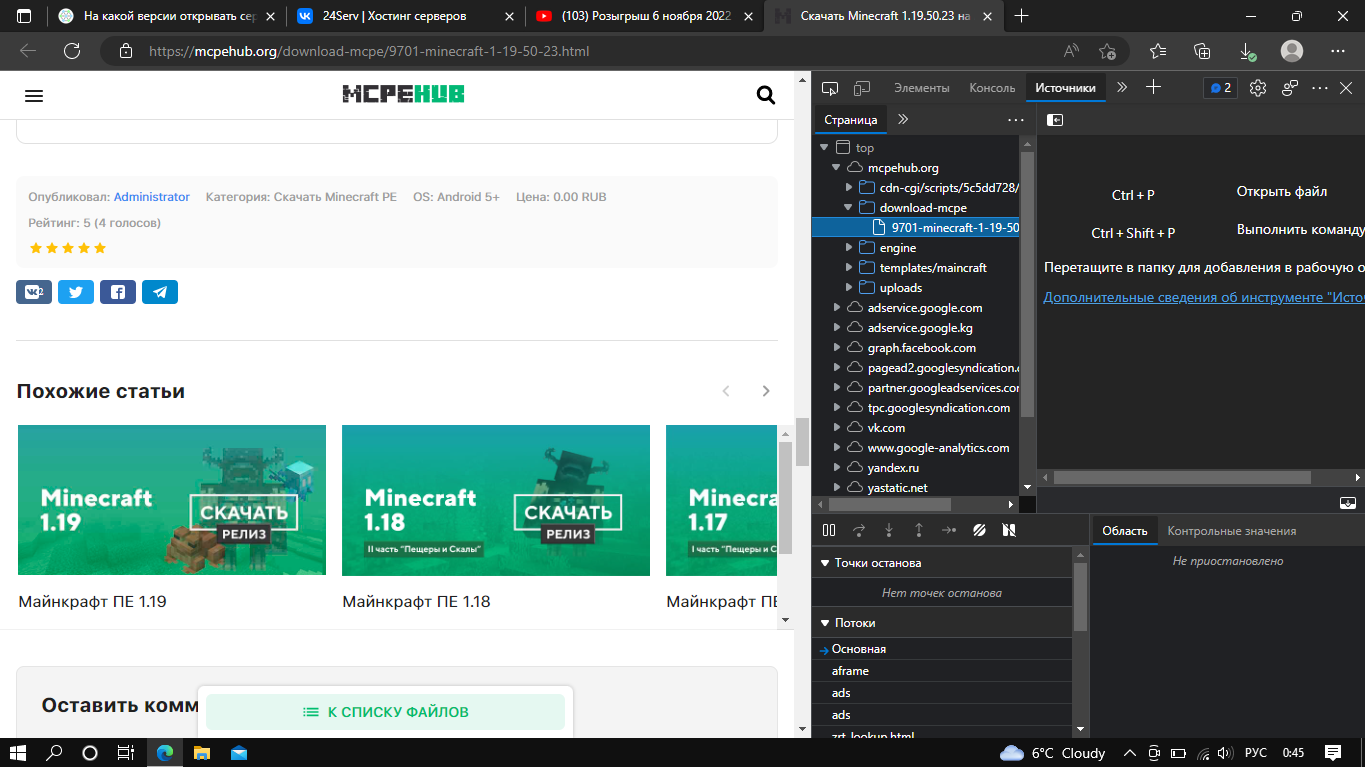
Task: Refresh the page in Edge
Action: pos(72,51)
